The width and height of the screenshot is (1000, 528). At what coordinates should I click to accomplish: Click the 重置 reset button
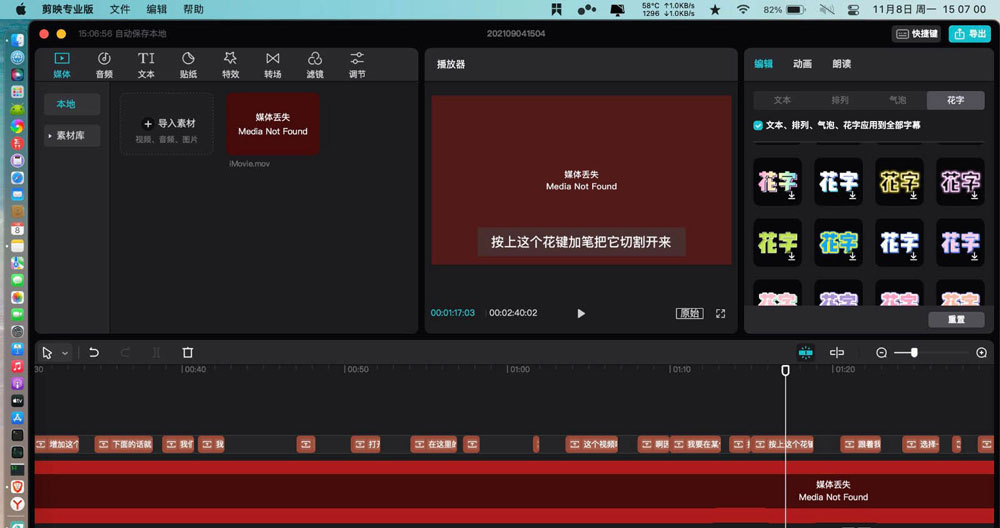point(956,319)
